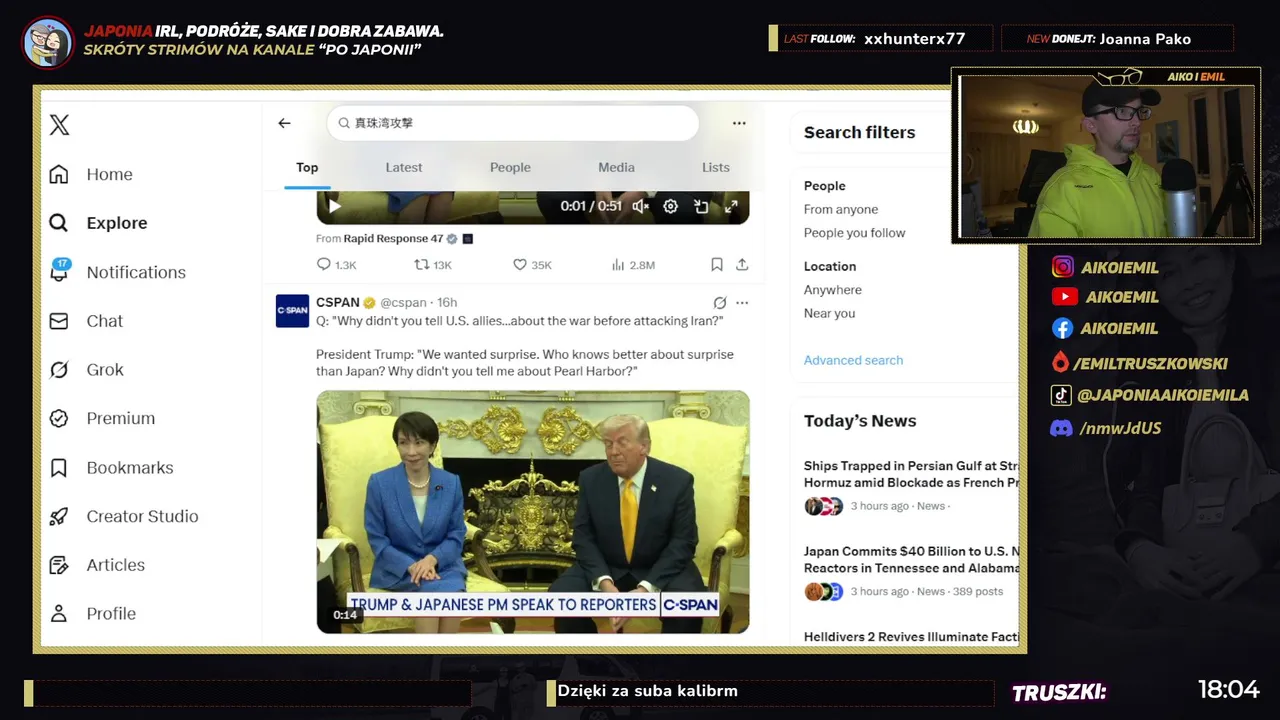Click the 16h post timestamp
Screen dimensions: 1280x720
pos(447,302)
